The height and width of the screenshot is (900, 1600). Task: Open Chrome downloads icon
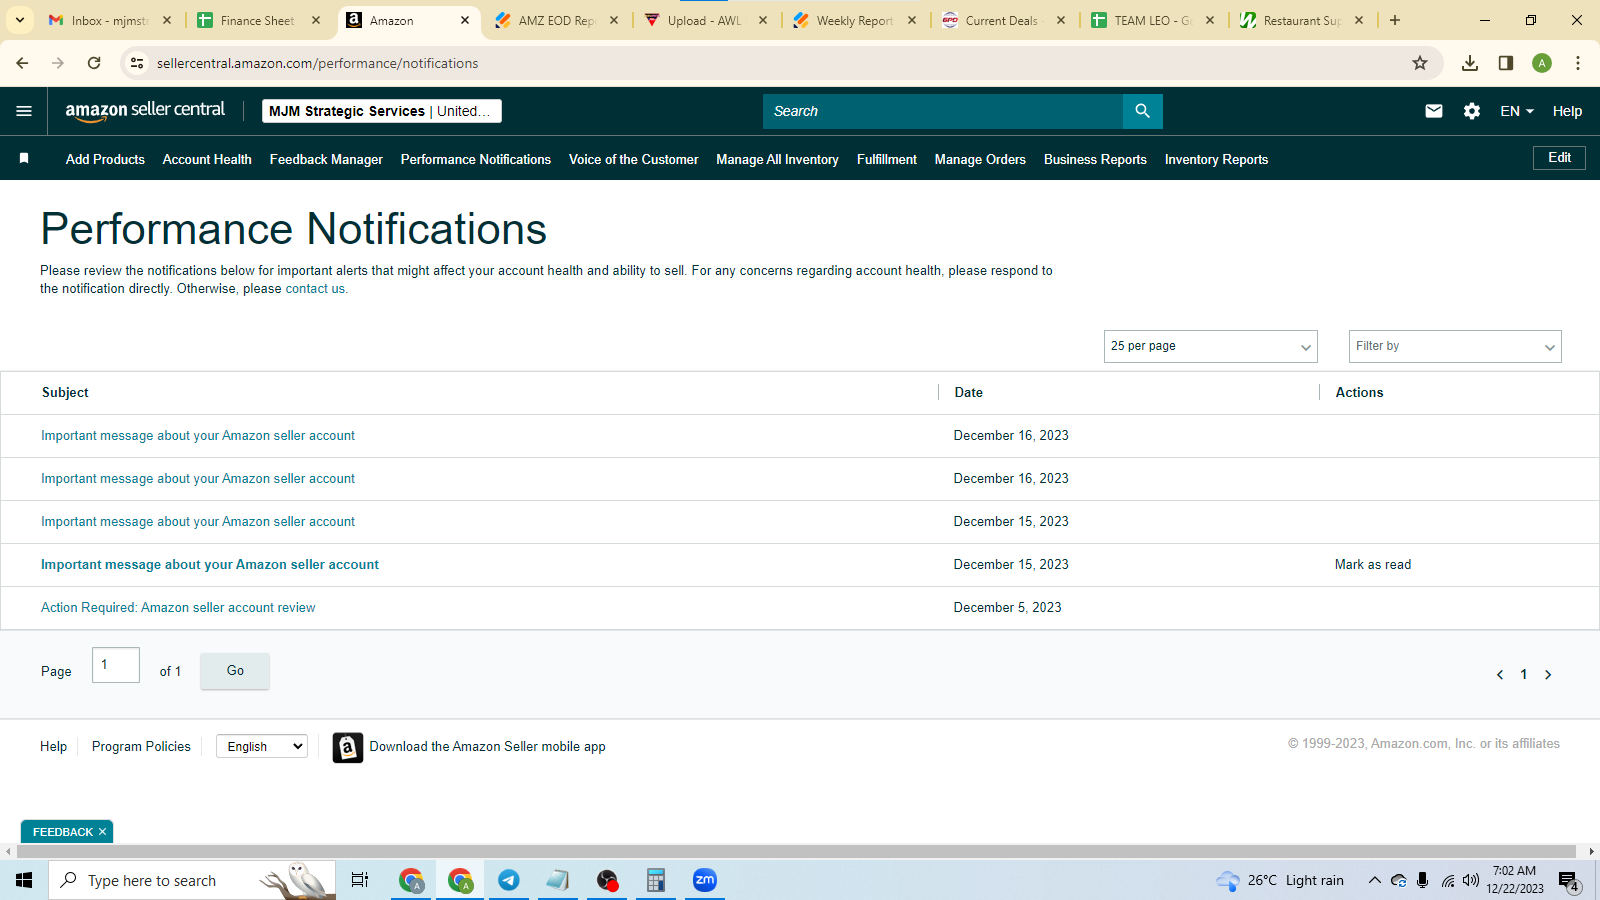(x=1469, y=63)
